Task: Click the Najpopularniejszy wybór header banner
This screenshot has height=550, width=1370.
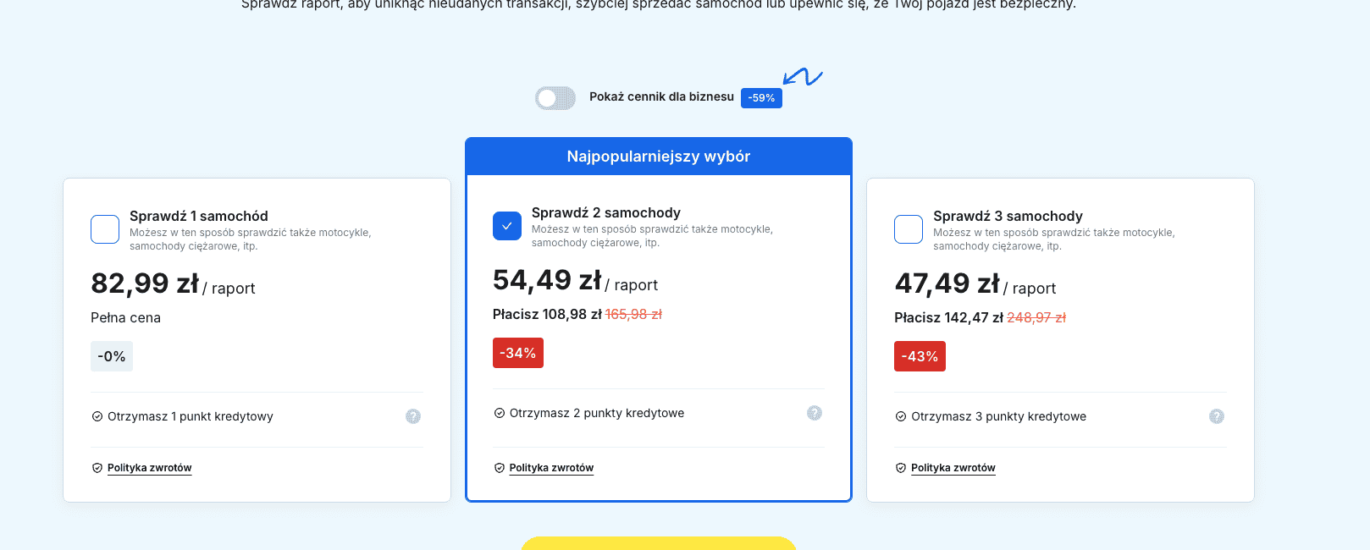Action: point(658,157)
